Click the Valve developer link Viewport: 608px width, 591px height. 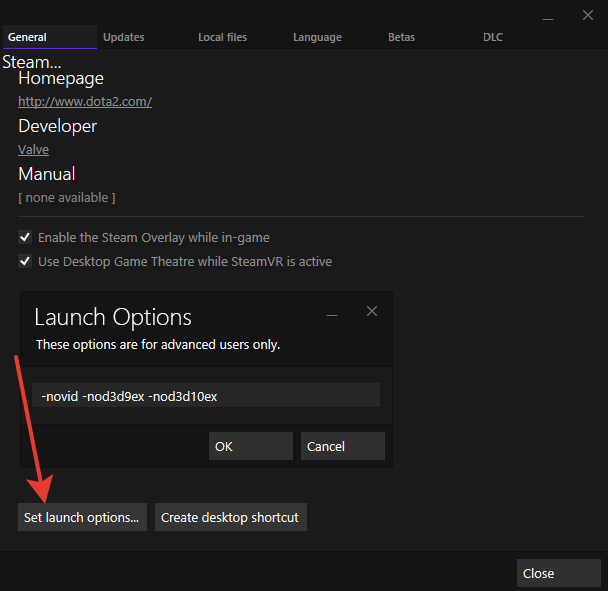click(x=33, y=149)
